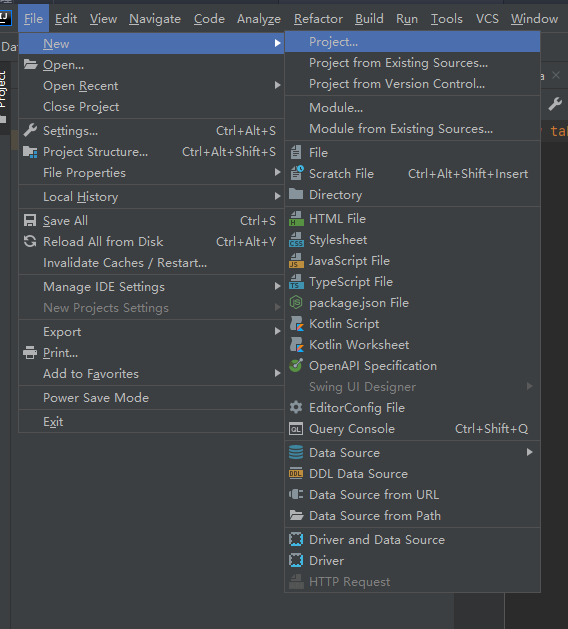Click the Project Structure icon

pyautogui.click(x=30, y=152)
